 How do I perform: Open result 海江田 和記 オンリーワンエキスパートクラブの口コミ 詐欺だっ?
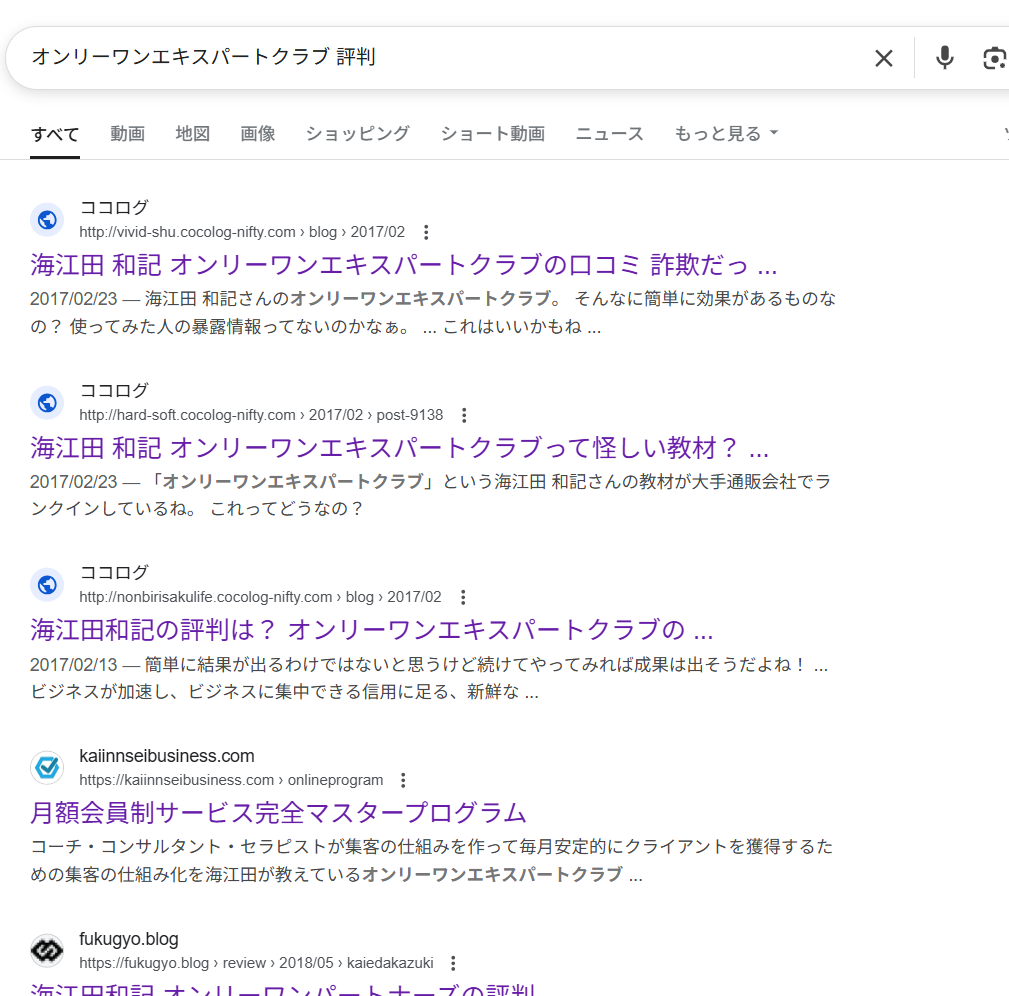[403, 265]
